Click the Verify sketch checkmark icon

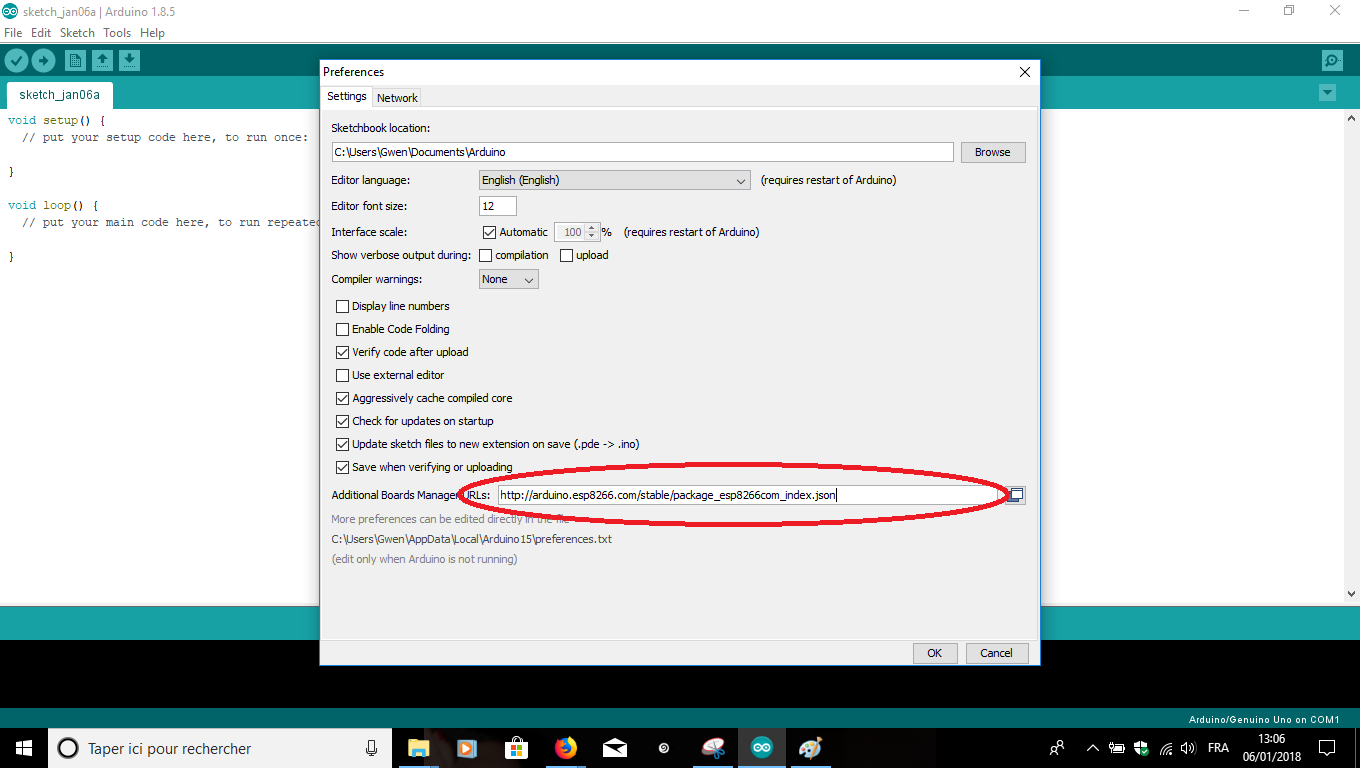coord(16,61)
